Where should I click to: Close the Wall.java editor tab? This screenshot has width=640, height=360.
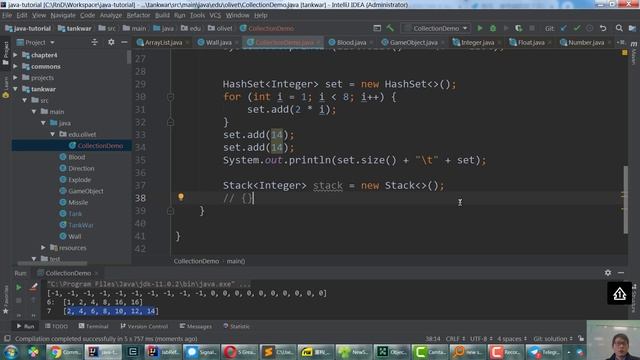(237, 42)
